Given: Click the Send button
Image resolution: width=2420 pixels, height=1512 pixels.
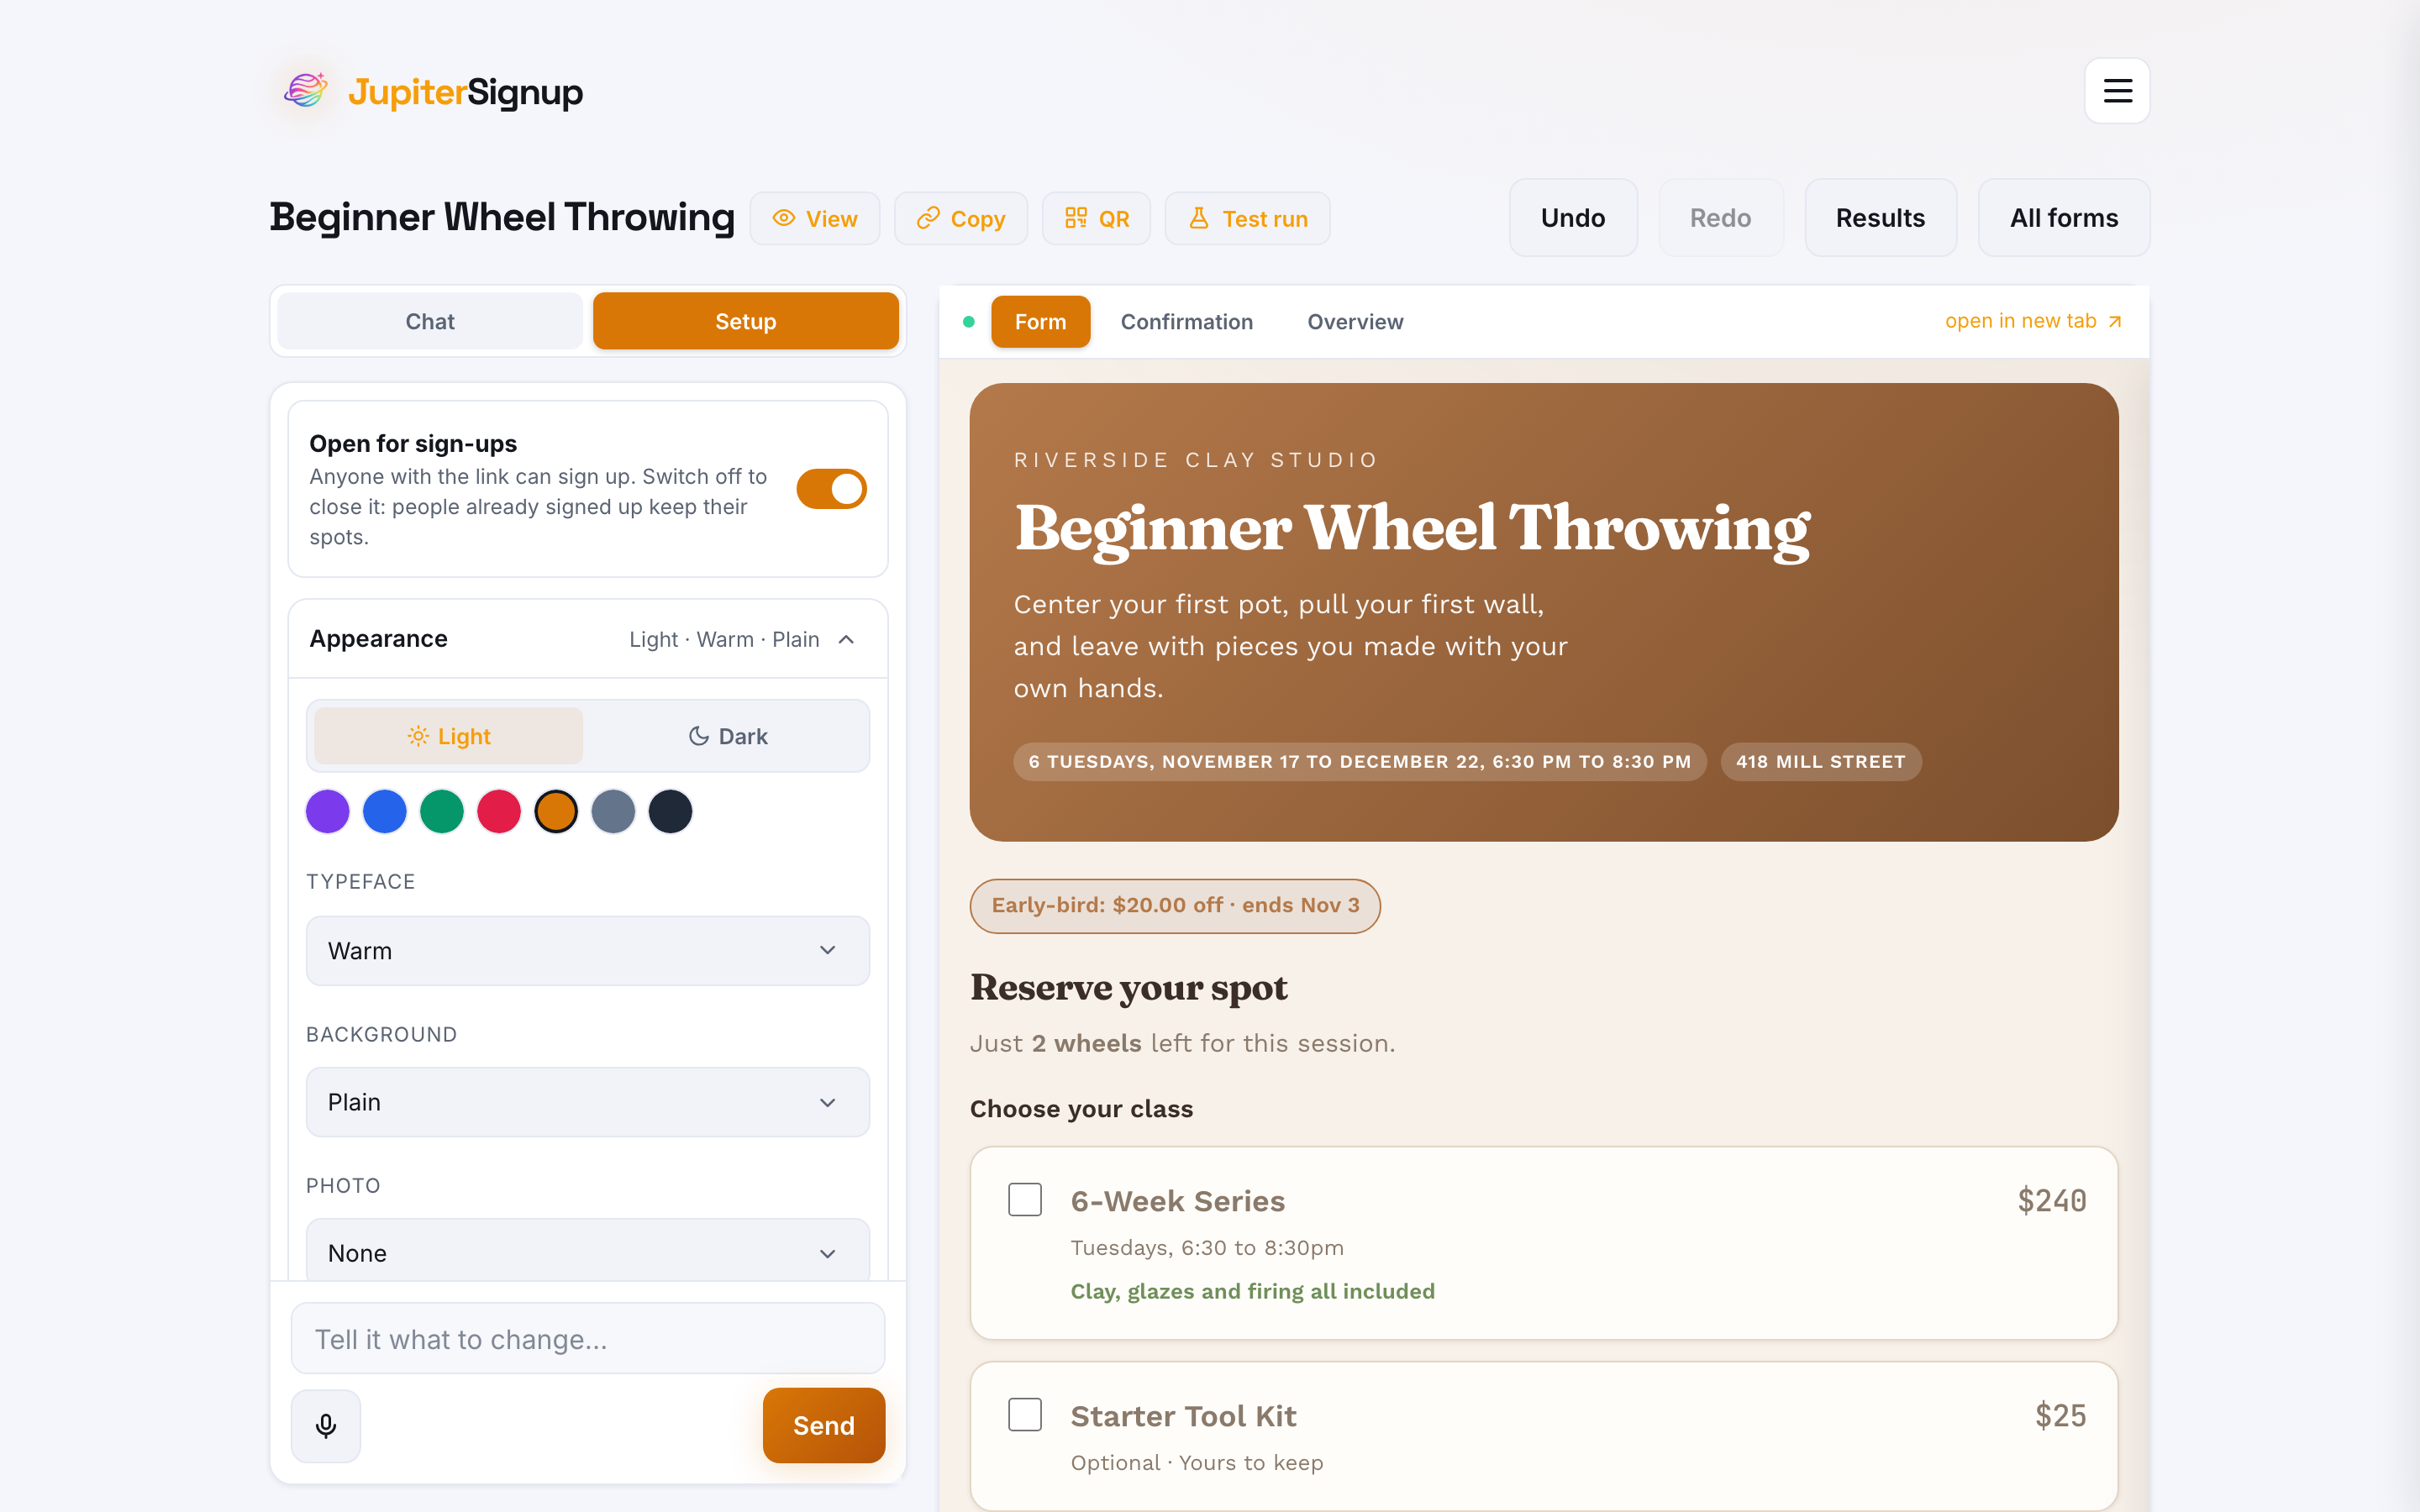Looking at the screenshot, I should coord(824,1425).
